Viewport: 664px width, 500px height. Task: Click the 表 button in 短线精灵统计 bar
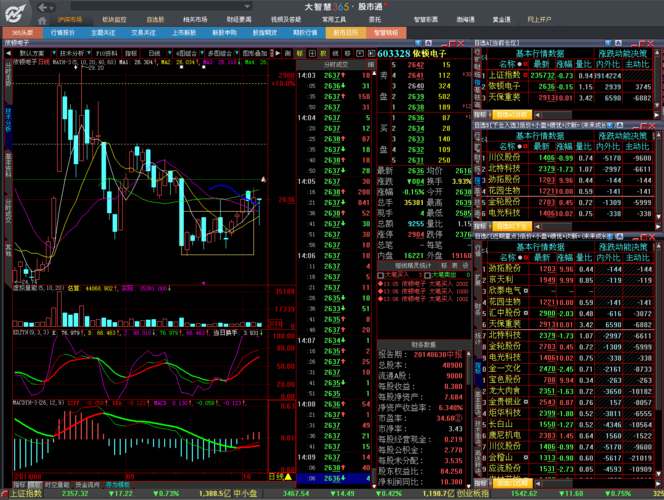pyautogui.click(x=454, y=265)
